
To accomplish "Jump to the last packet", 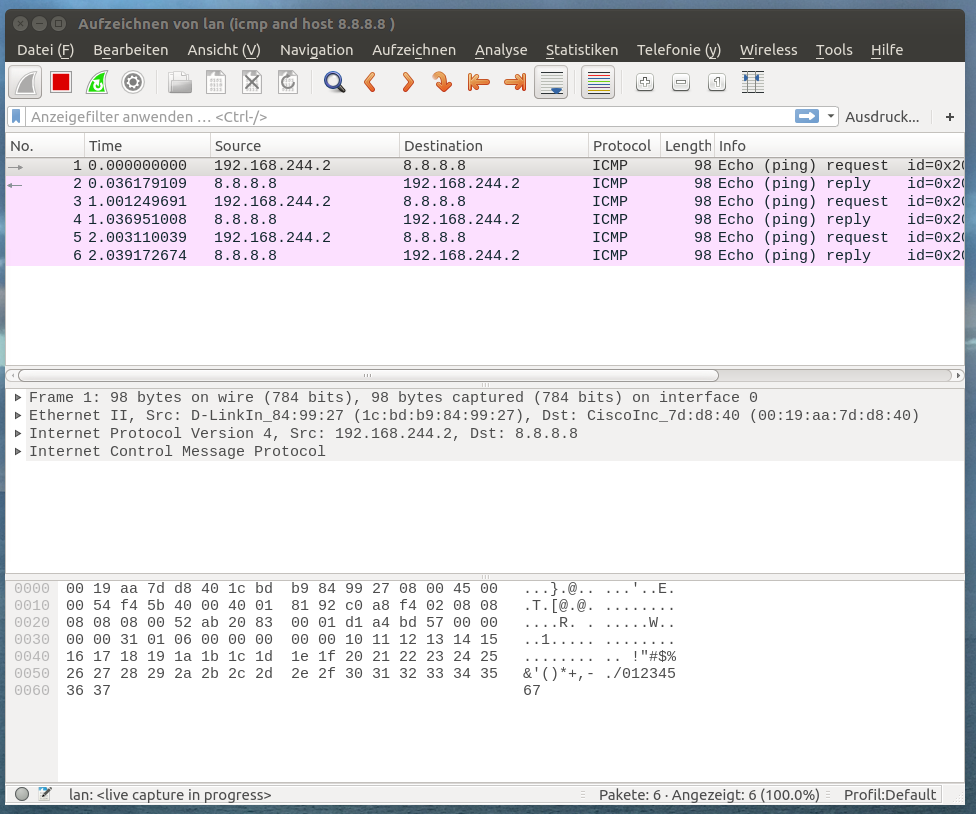I will (x=514, y=83).
